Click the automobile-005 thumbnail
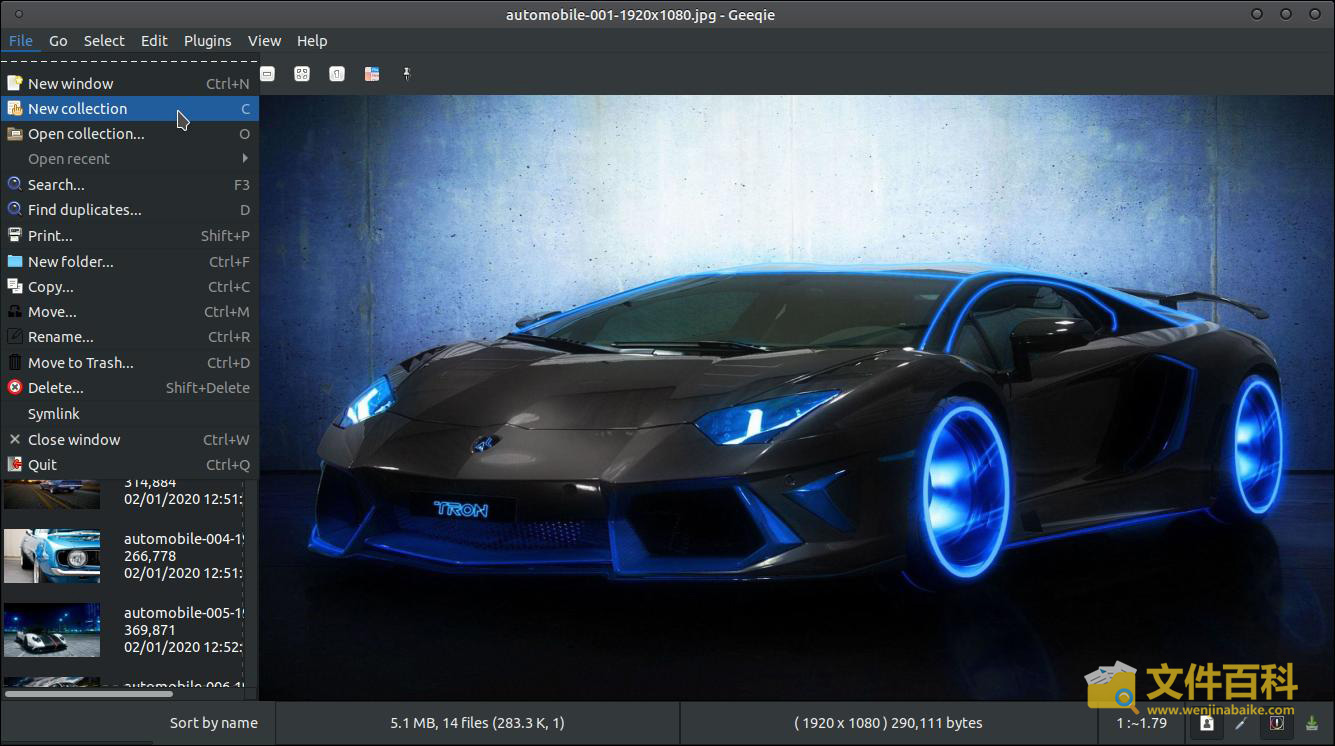This screenshot has width=1335, height=746. (52, 630)
